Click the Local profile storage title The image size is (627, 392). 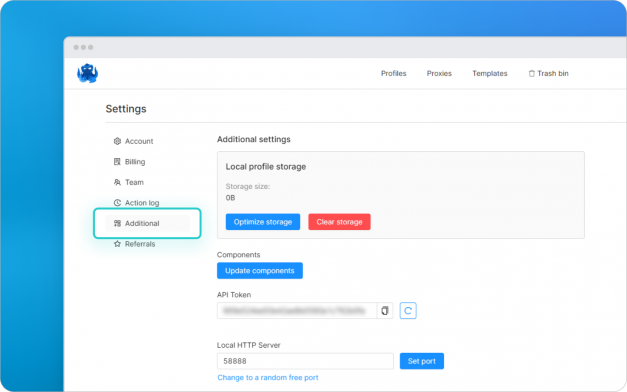point(266,167)
